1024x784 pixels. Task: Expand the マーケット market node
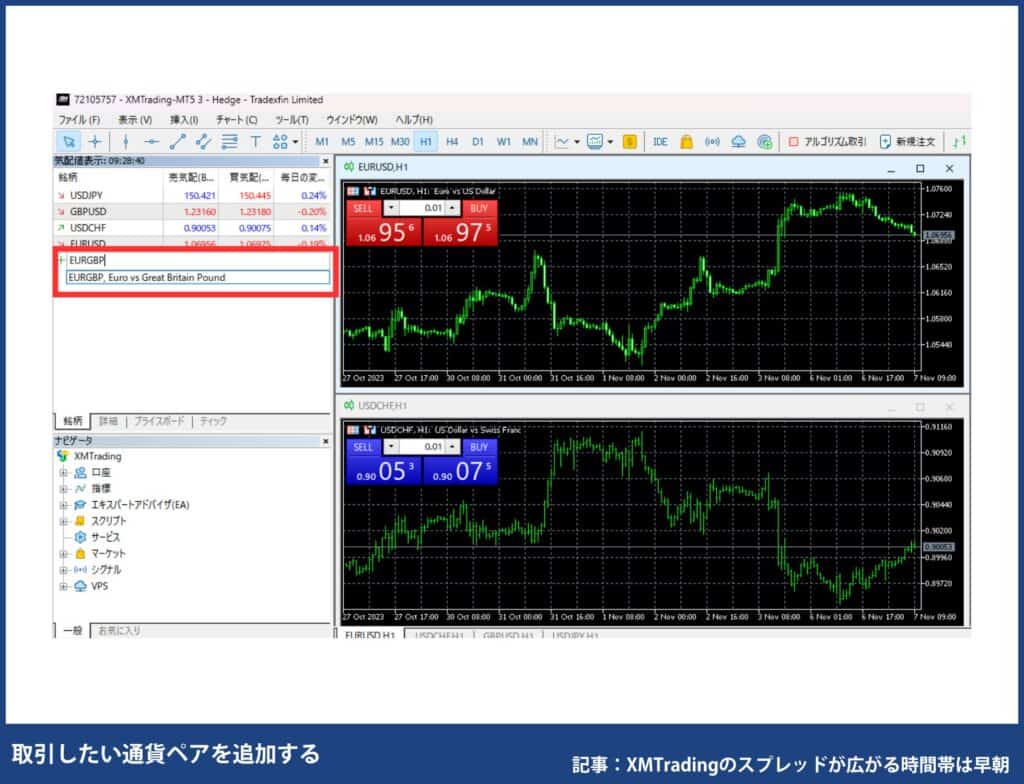63,554
